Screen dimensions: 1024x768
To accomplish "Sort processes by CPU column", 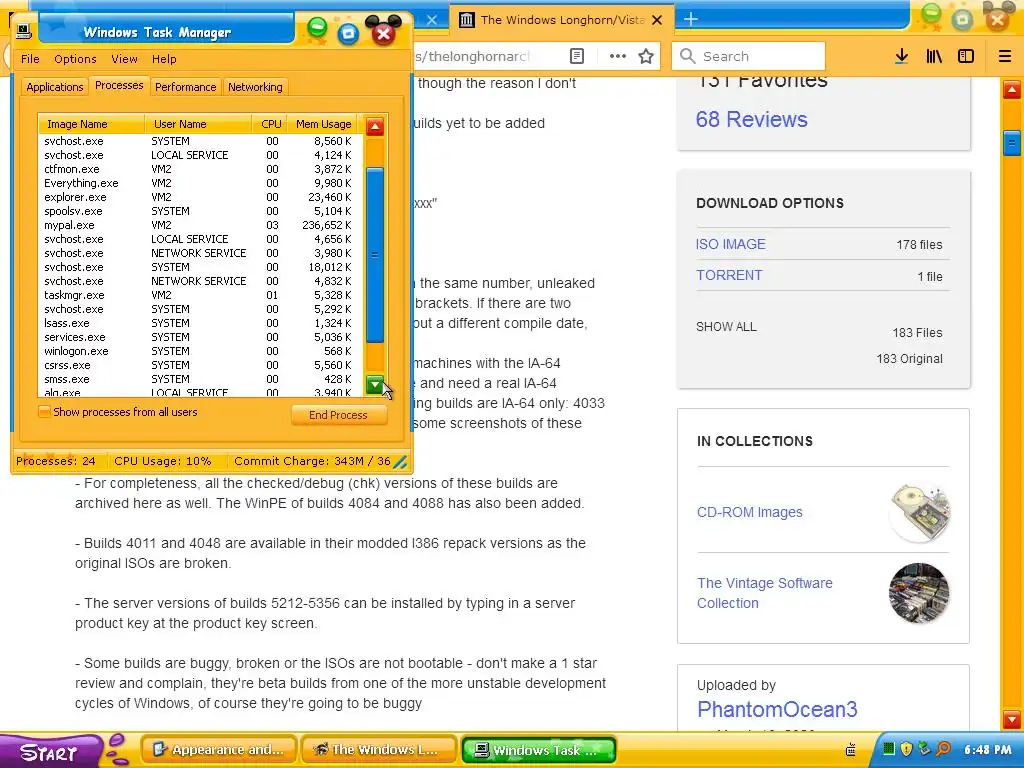I will pyautogui.click(x=270, y=124).
